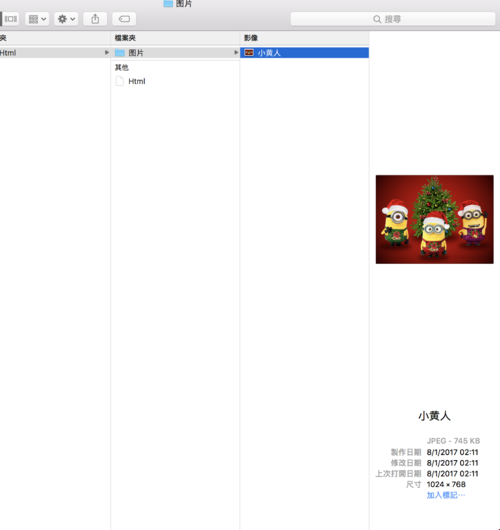Click the 加入標記 link
Image resolution: width=500 pixels, height=530 pixels.
click(x=446, y=495)
